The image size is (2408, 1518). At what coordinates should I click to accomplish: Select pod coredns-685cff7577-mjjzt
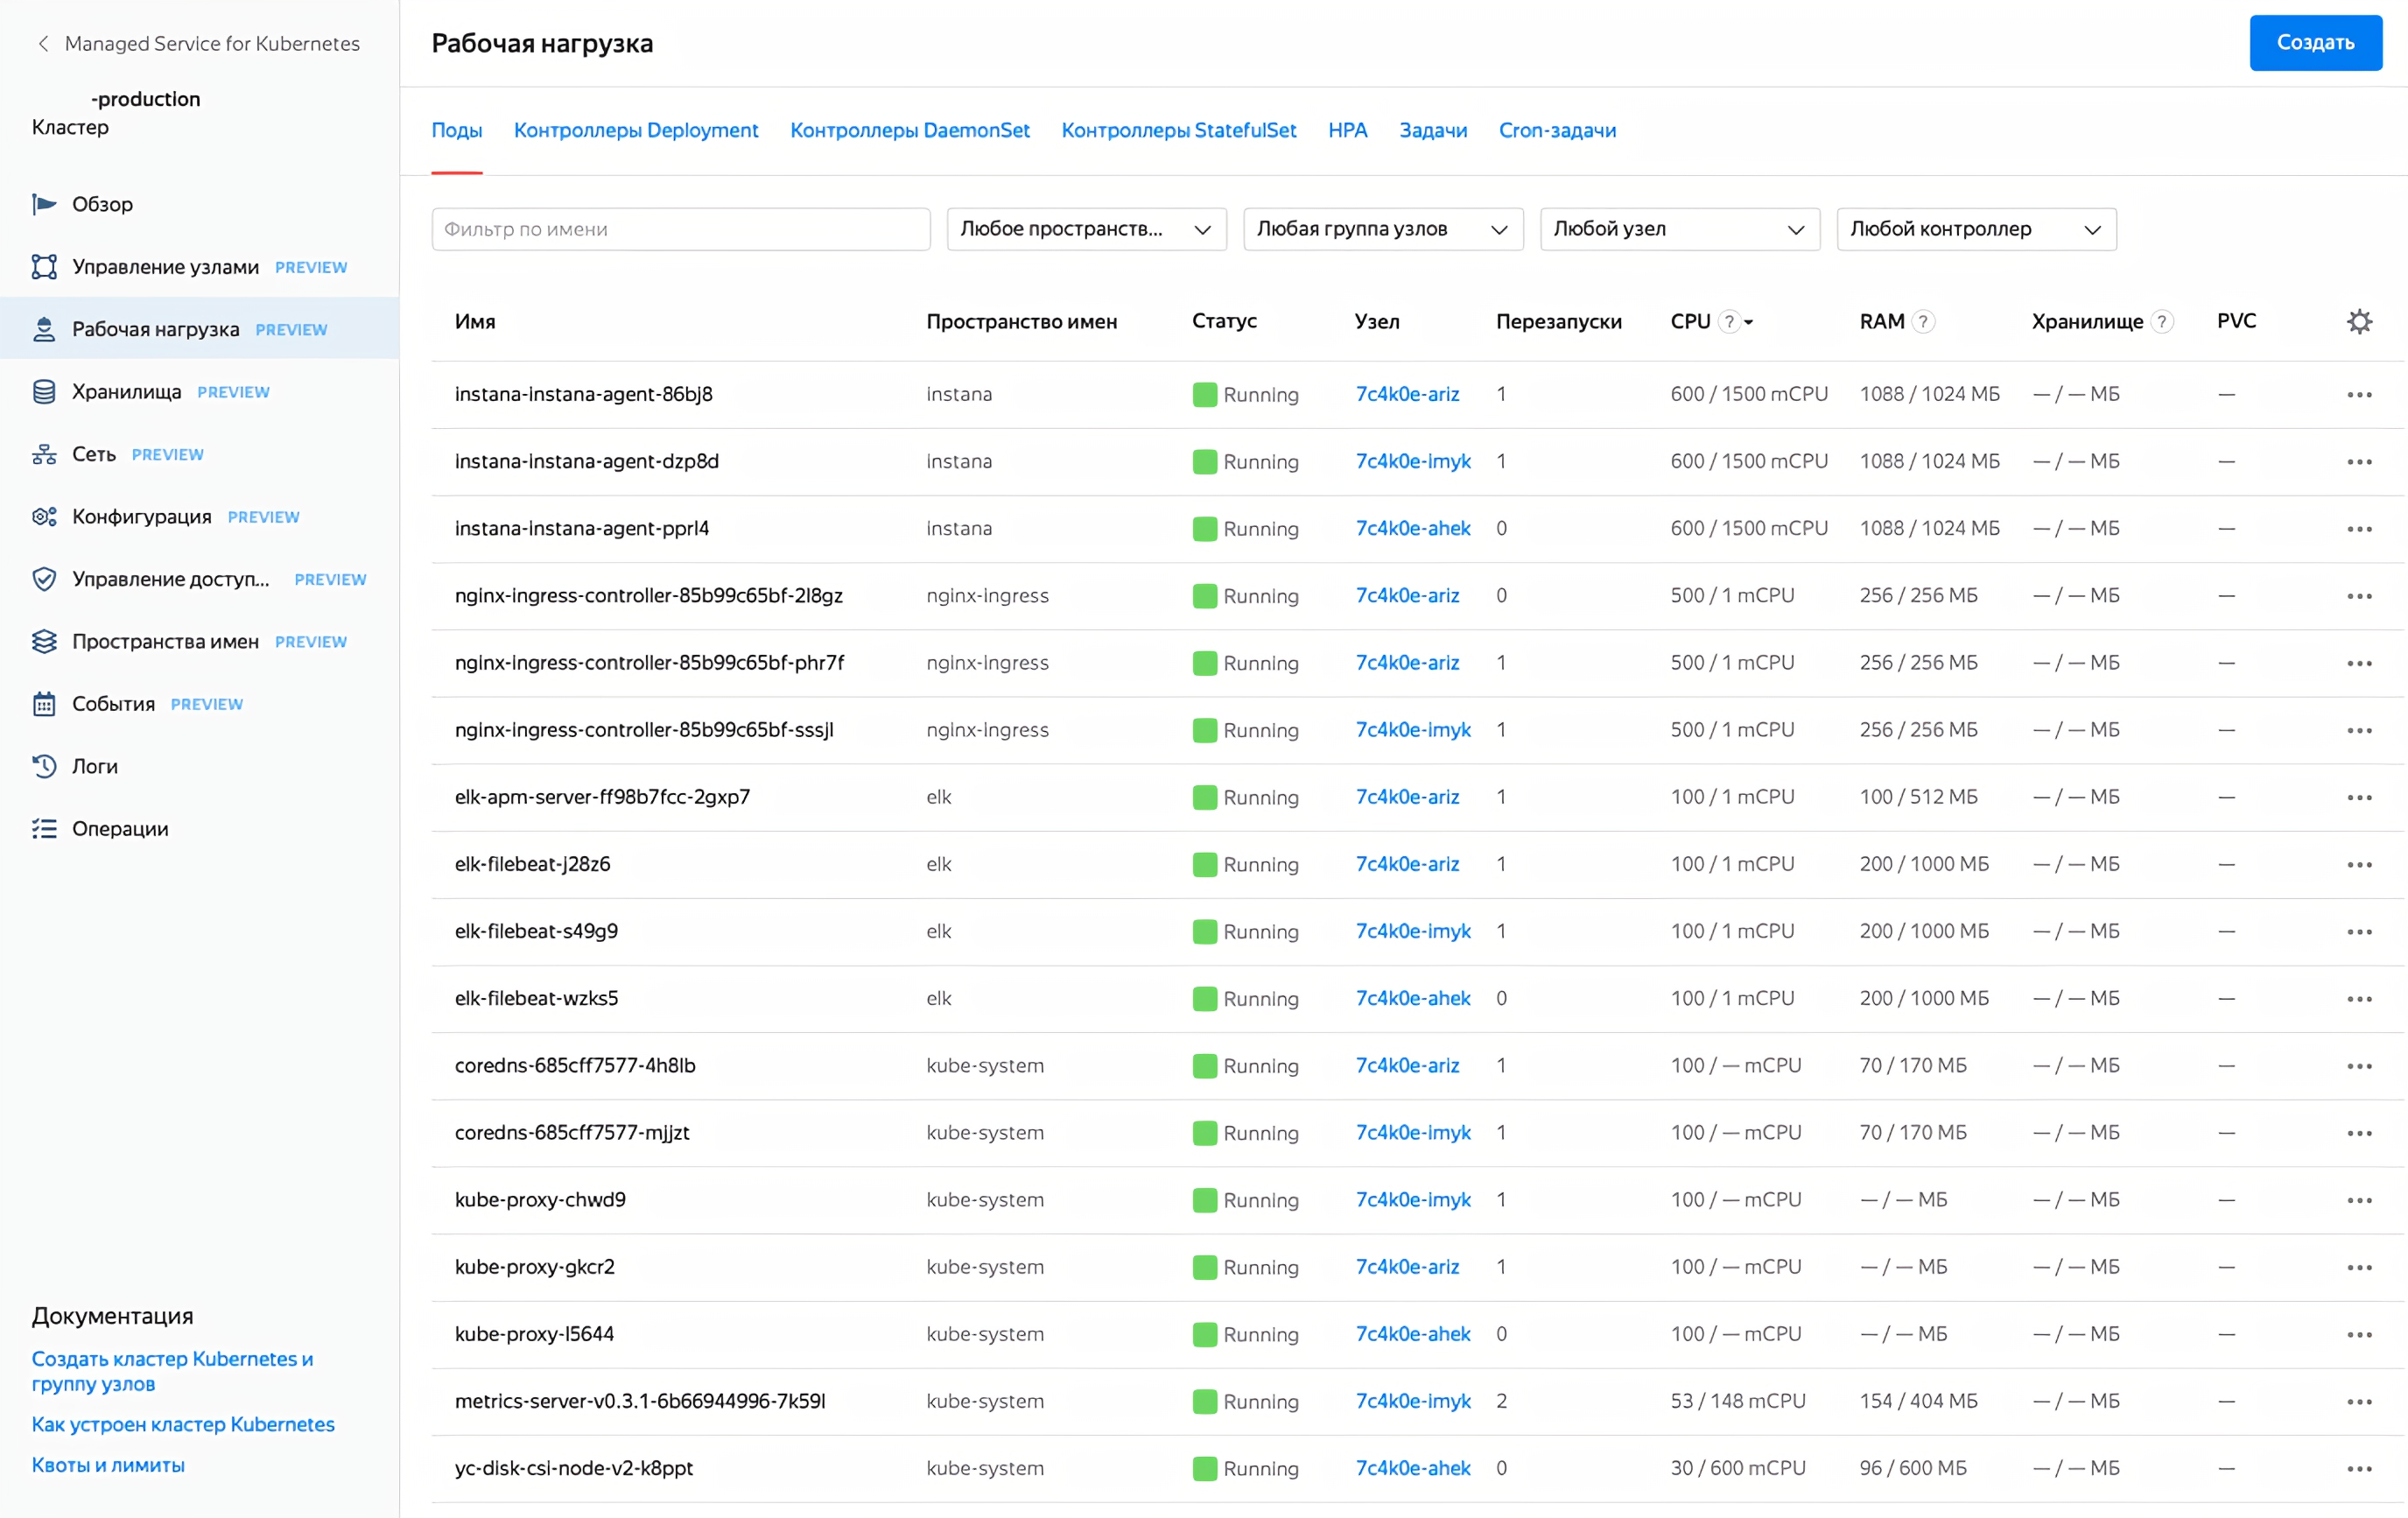[x=572, y=1132]
